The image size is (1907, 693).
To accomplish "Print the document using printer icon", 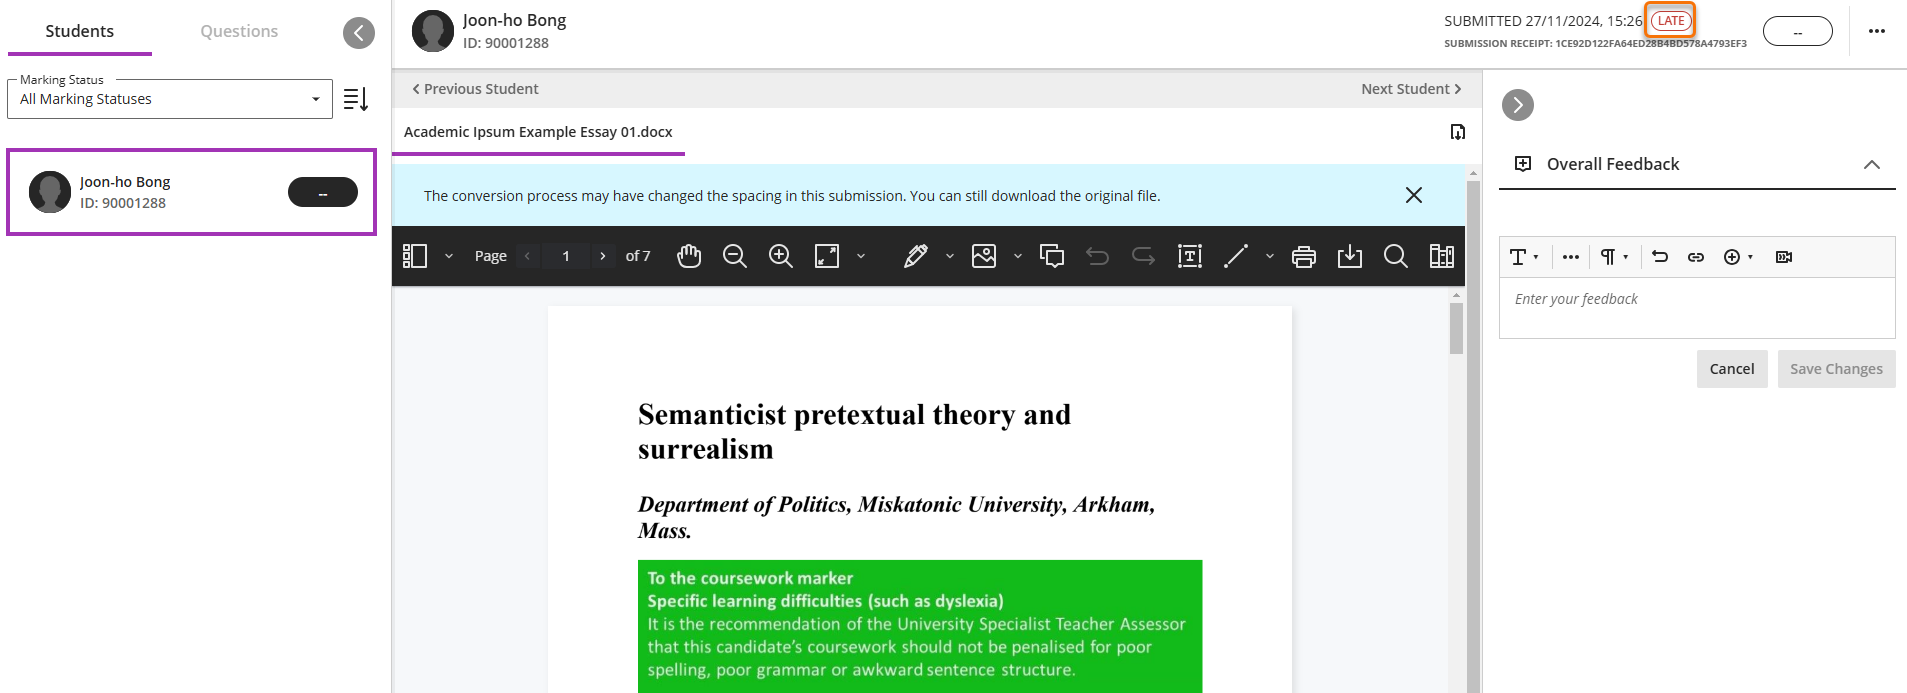I will click(1304, 256).
